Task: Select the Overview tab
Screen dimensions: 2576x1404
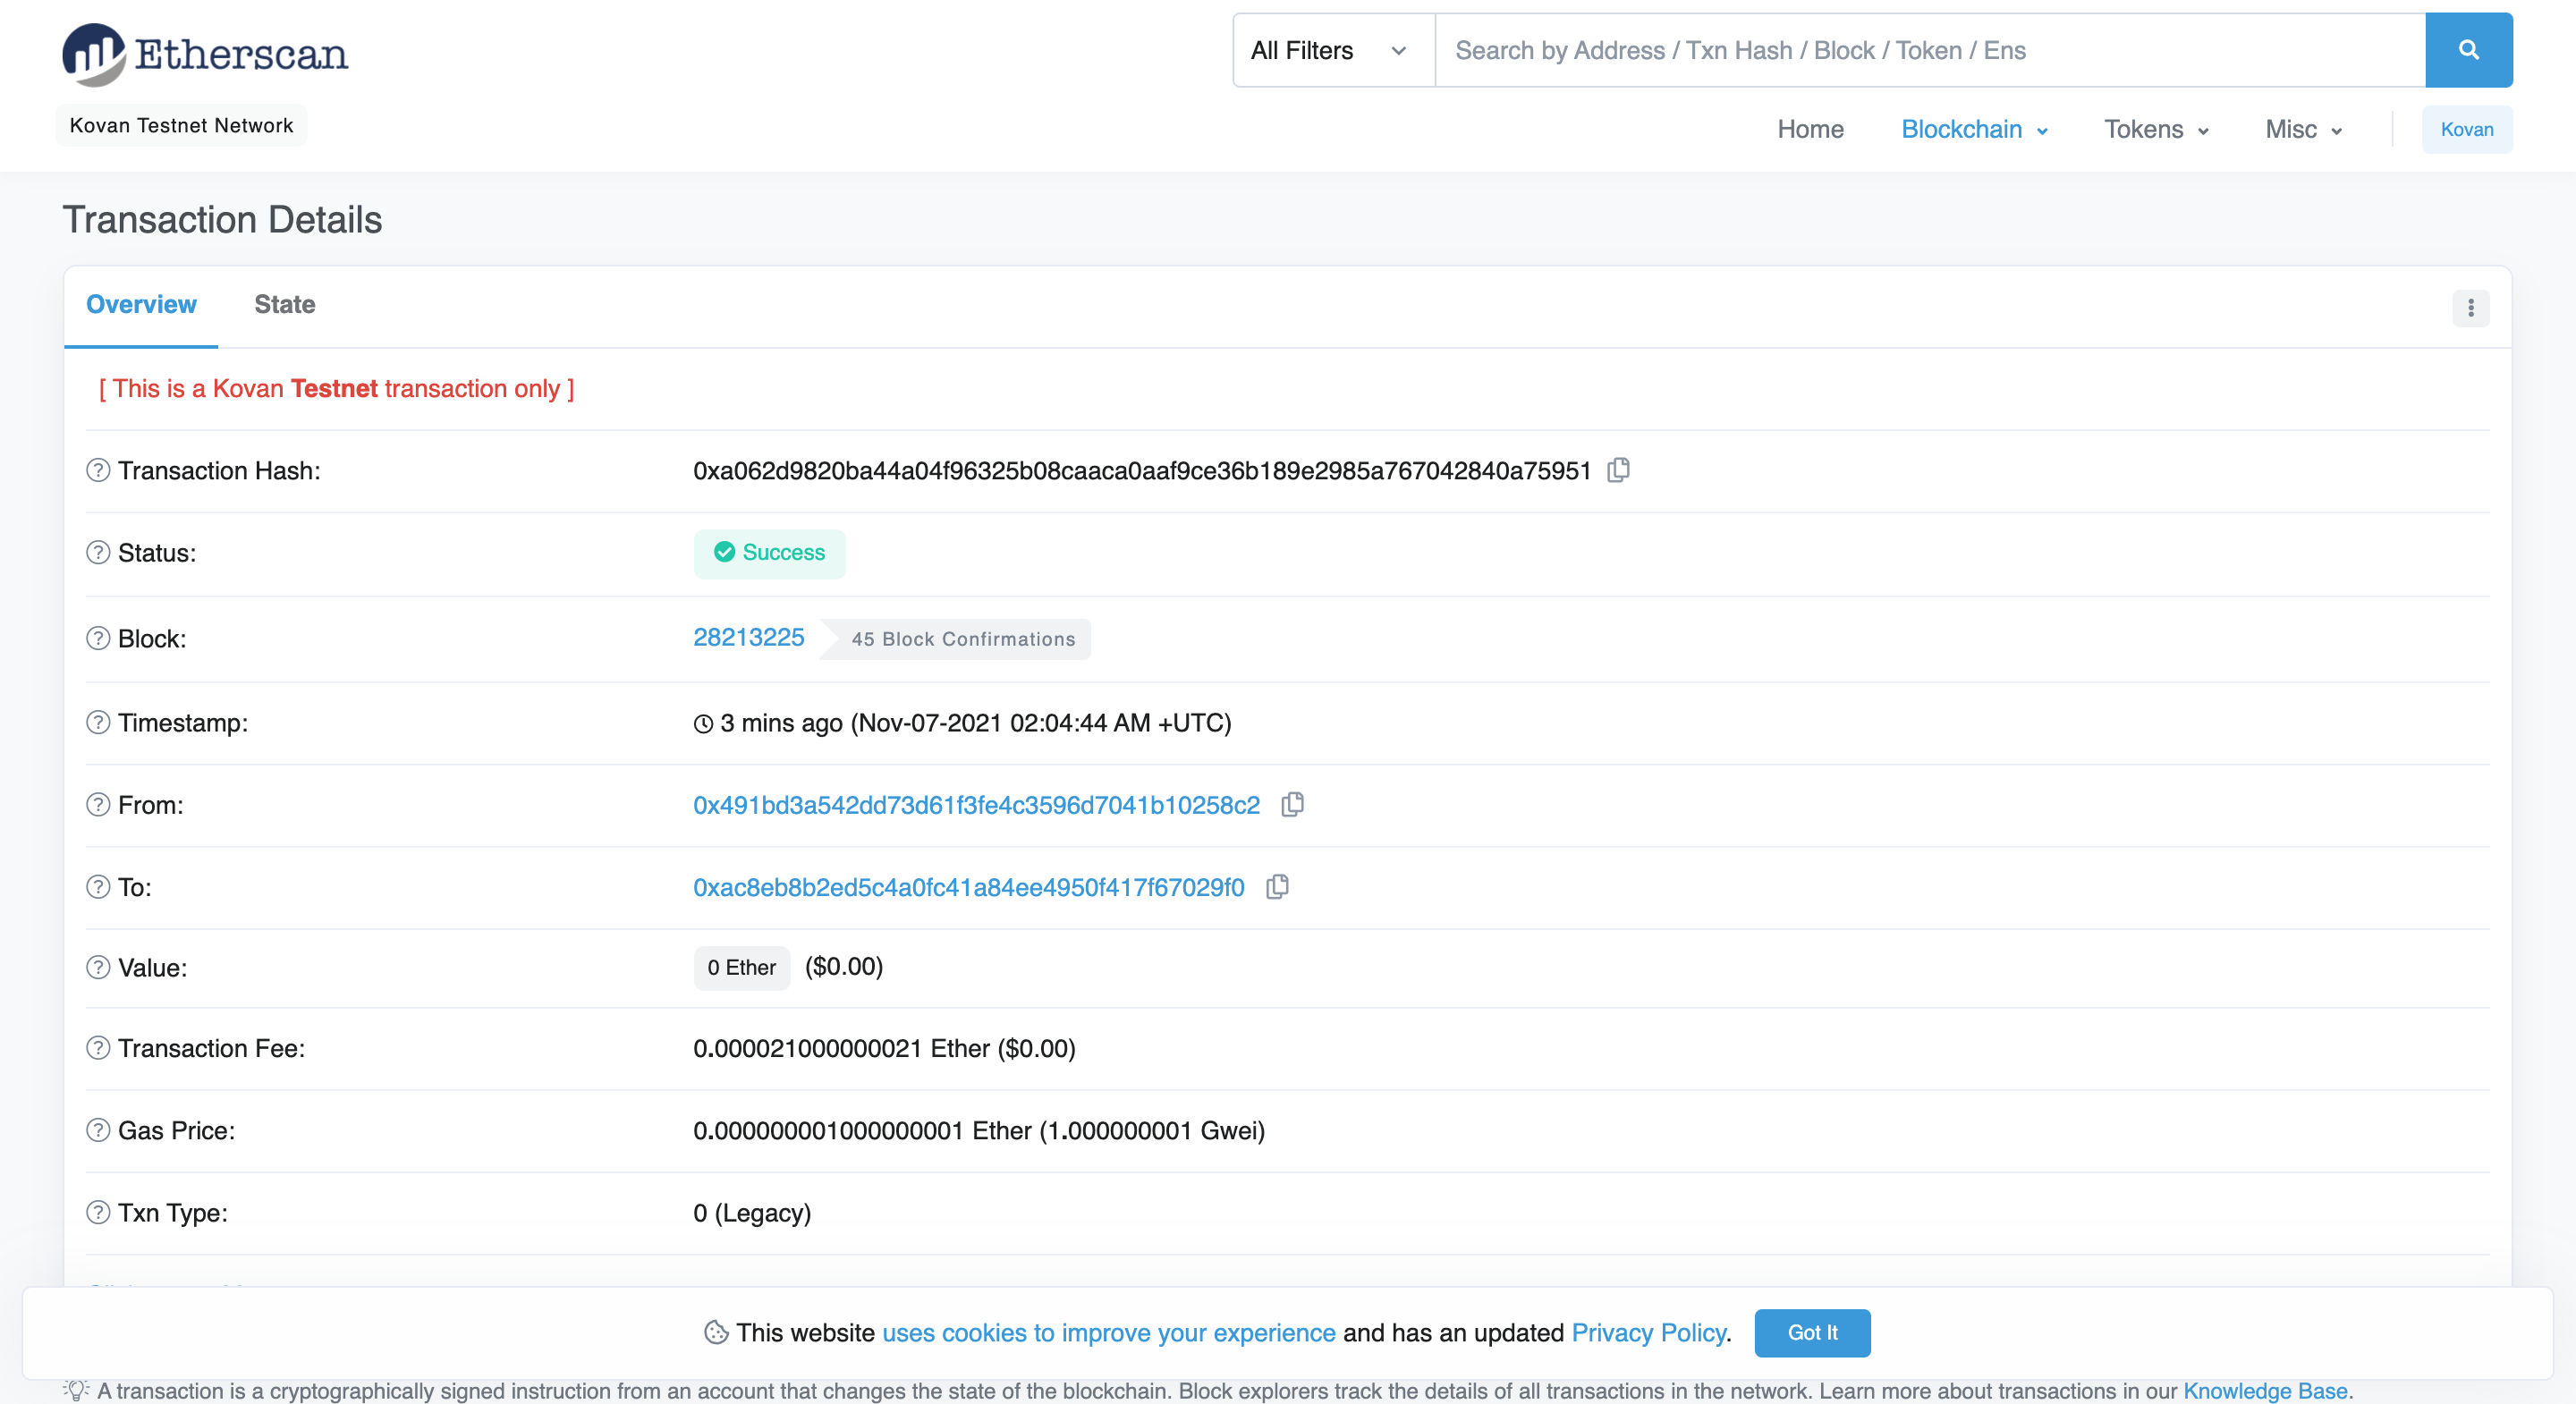Action: click(141, 305)
